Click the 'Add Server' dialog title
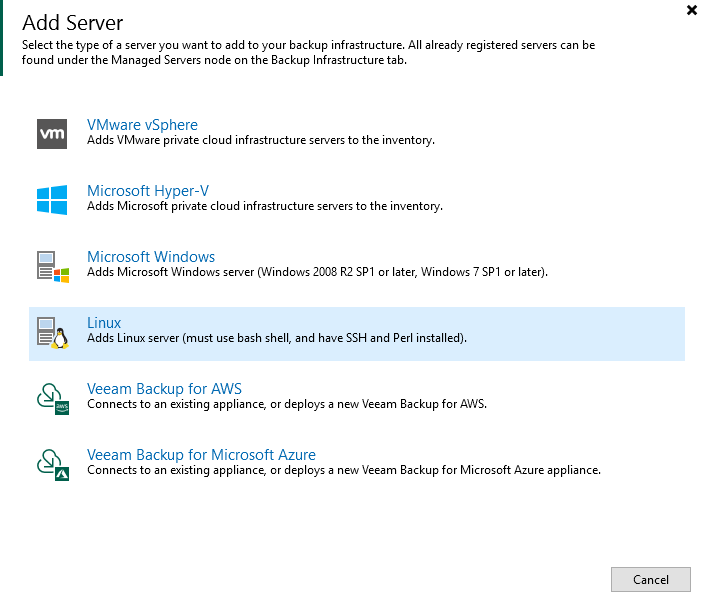 [x=72, y=23]
